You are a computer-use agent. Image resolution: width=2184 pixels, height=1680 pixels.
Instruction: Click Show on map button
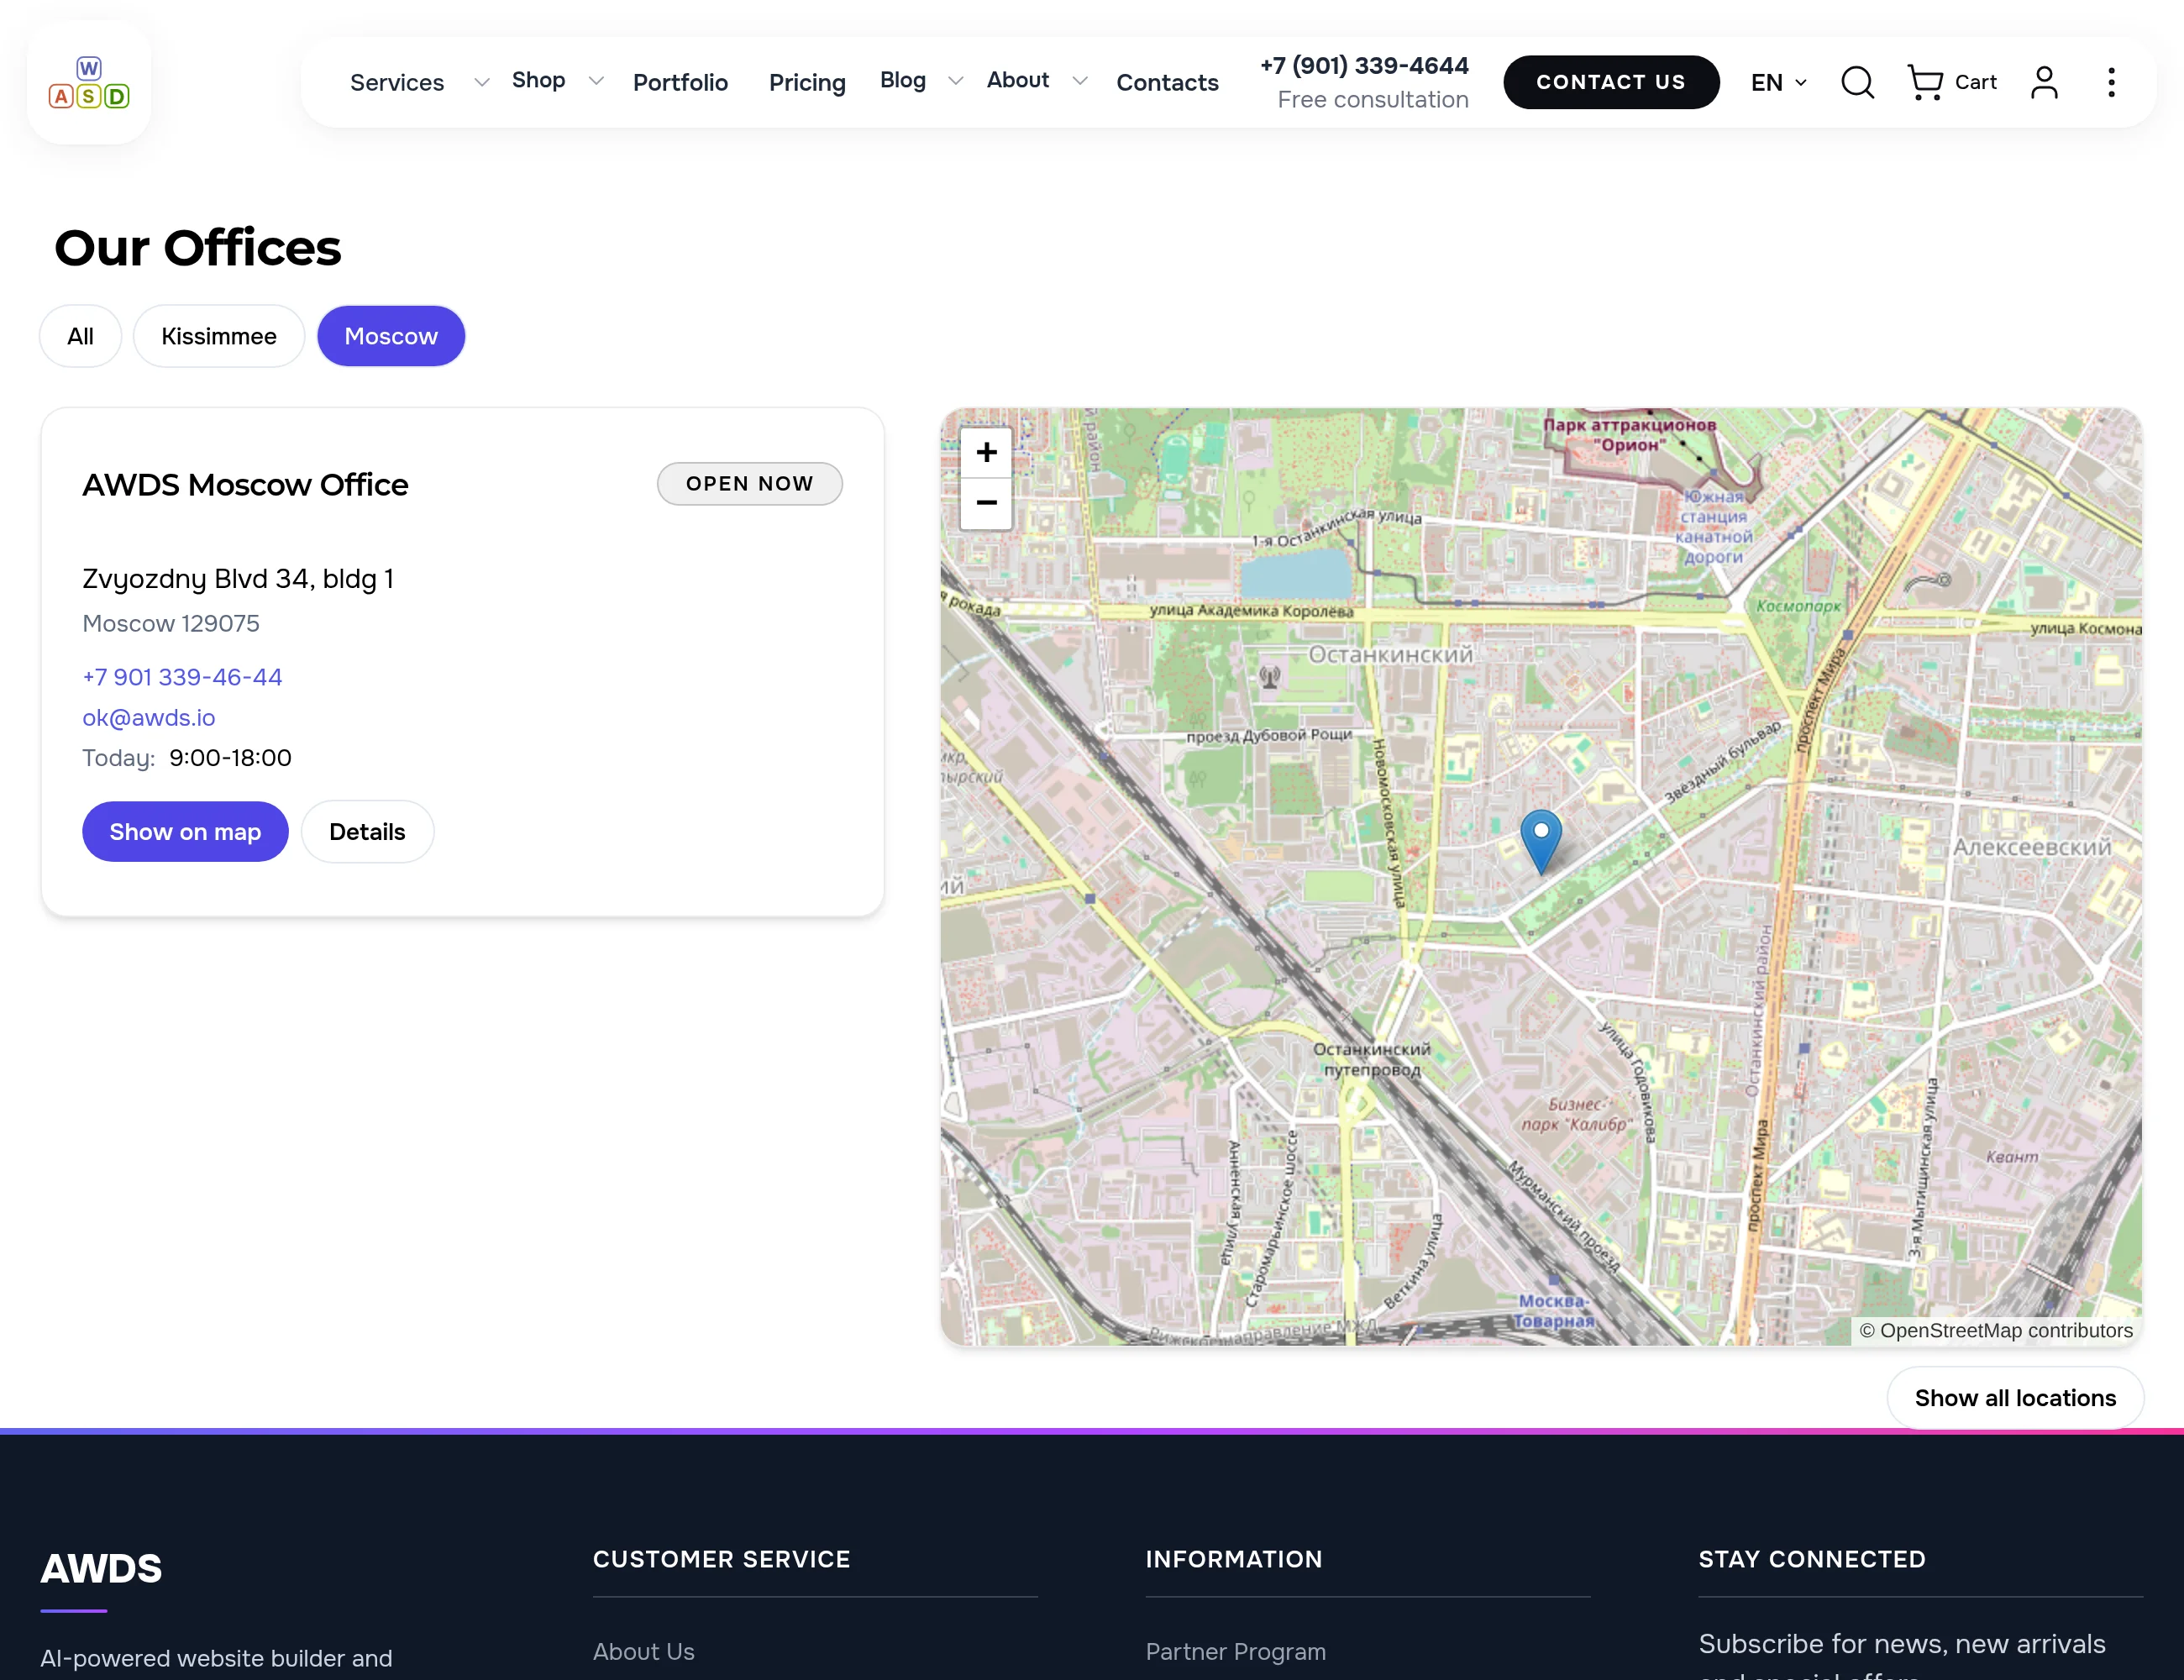[x=185, y=832]
